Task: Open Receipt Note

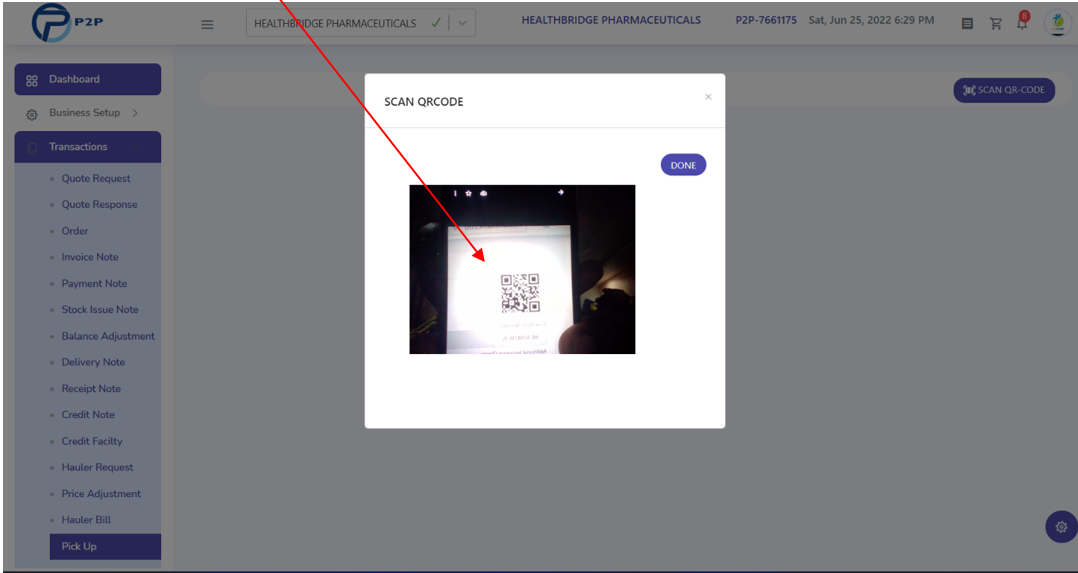Action: (x=91, y=389)
